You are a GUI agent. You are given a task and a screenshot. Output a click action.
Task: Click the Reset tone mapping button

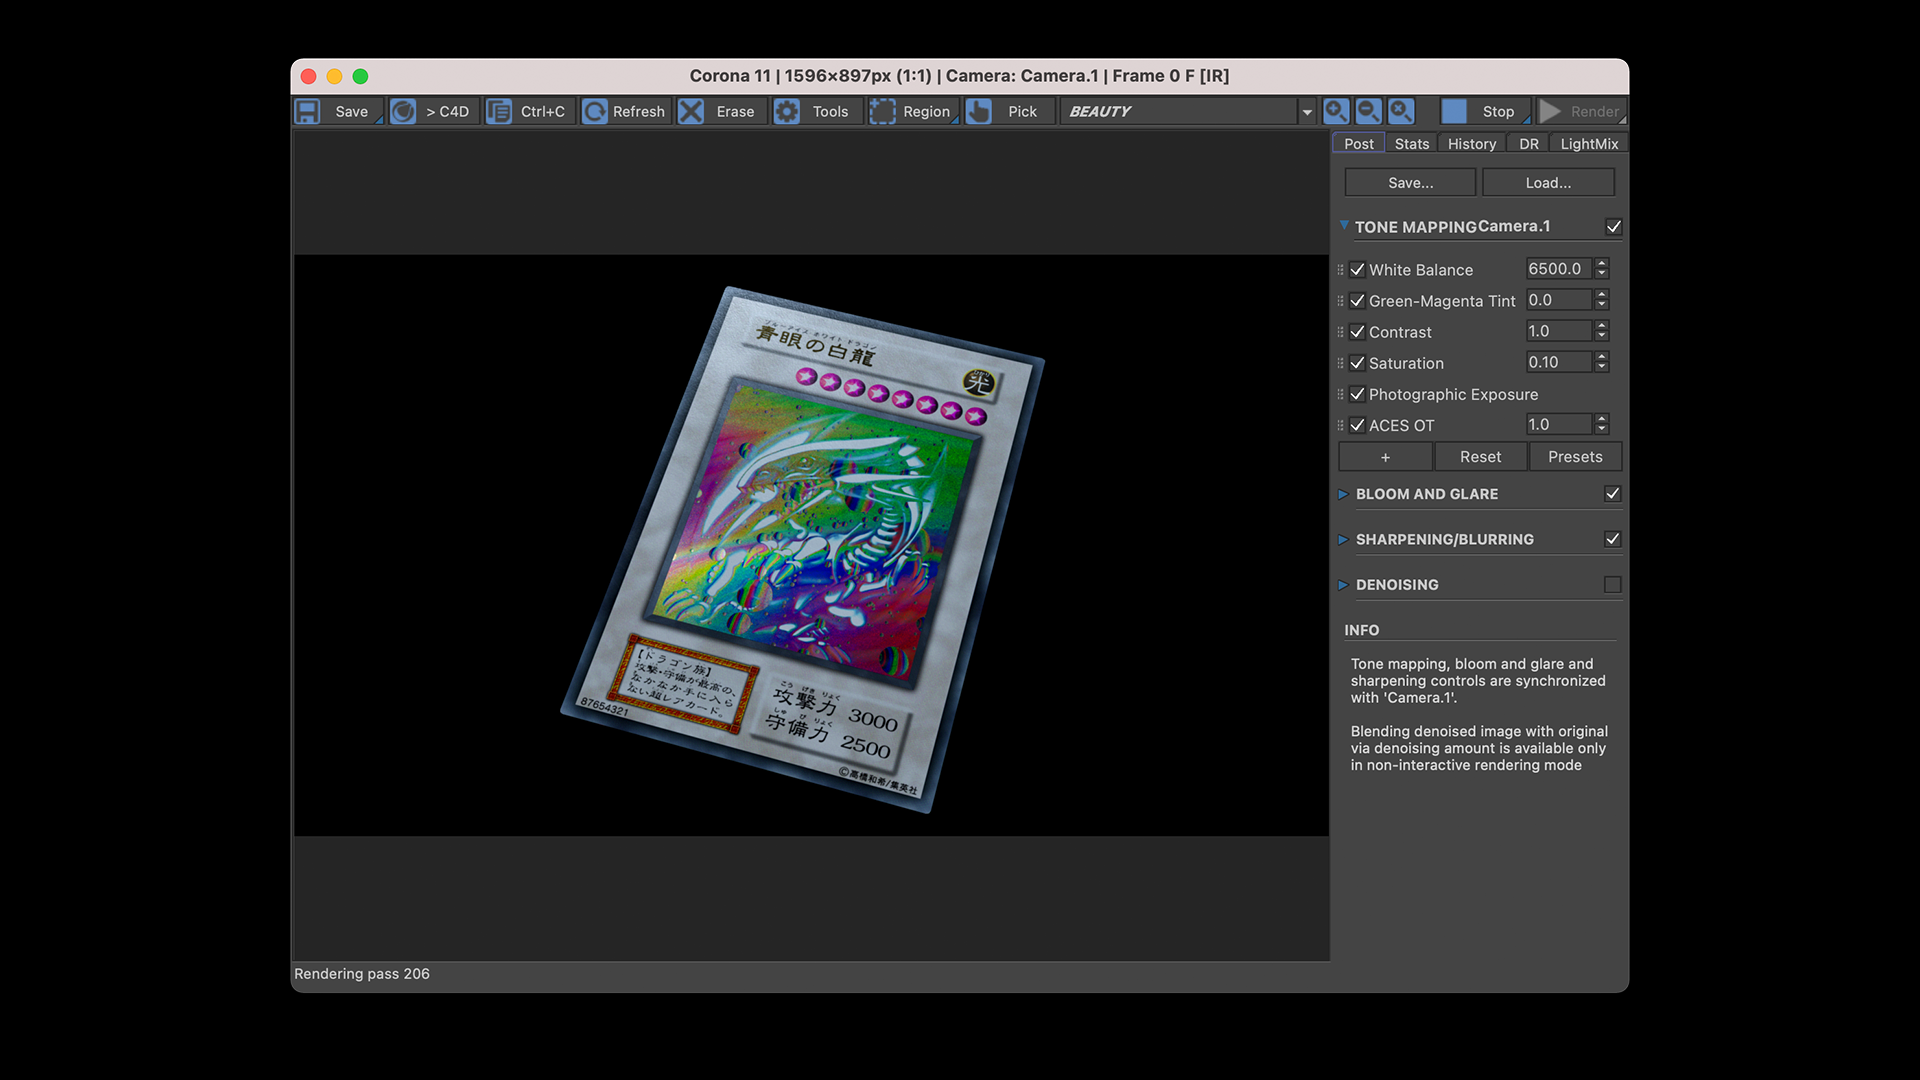(x=1480, y=457)
